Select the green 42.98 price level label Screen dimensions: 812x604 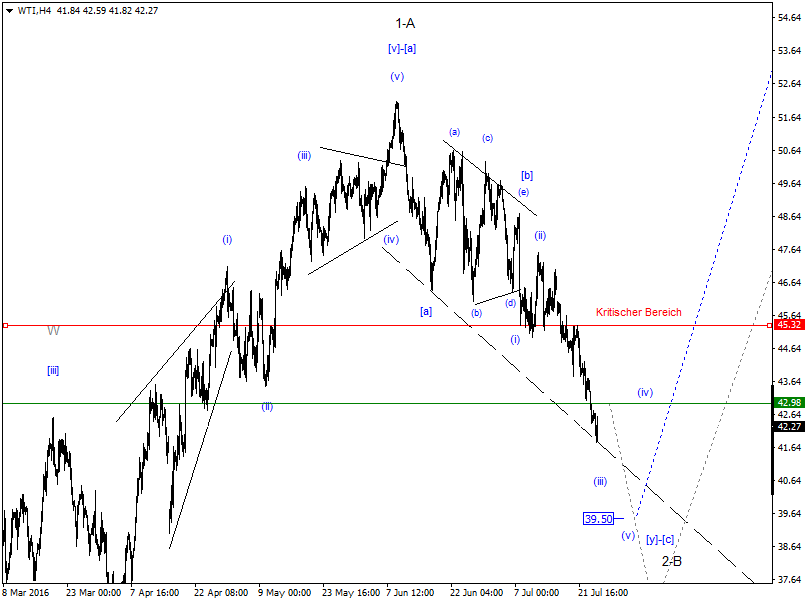[x=789, y=403]
